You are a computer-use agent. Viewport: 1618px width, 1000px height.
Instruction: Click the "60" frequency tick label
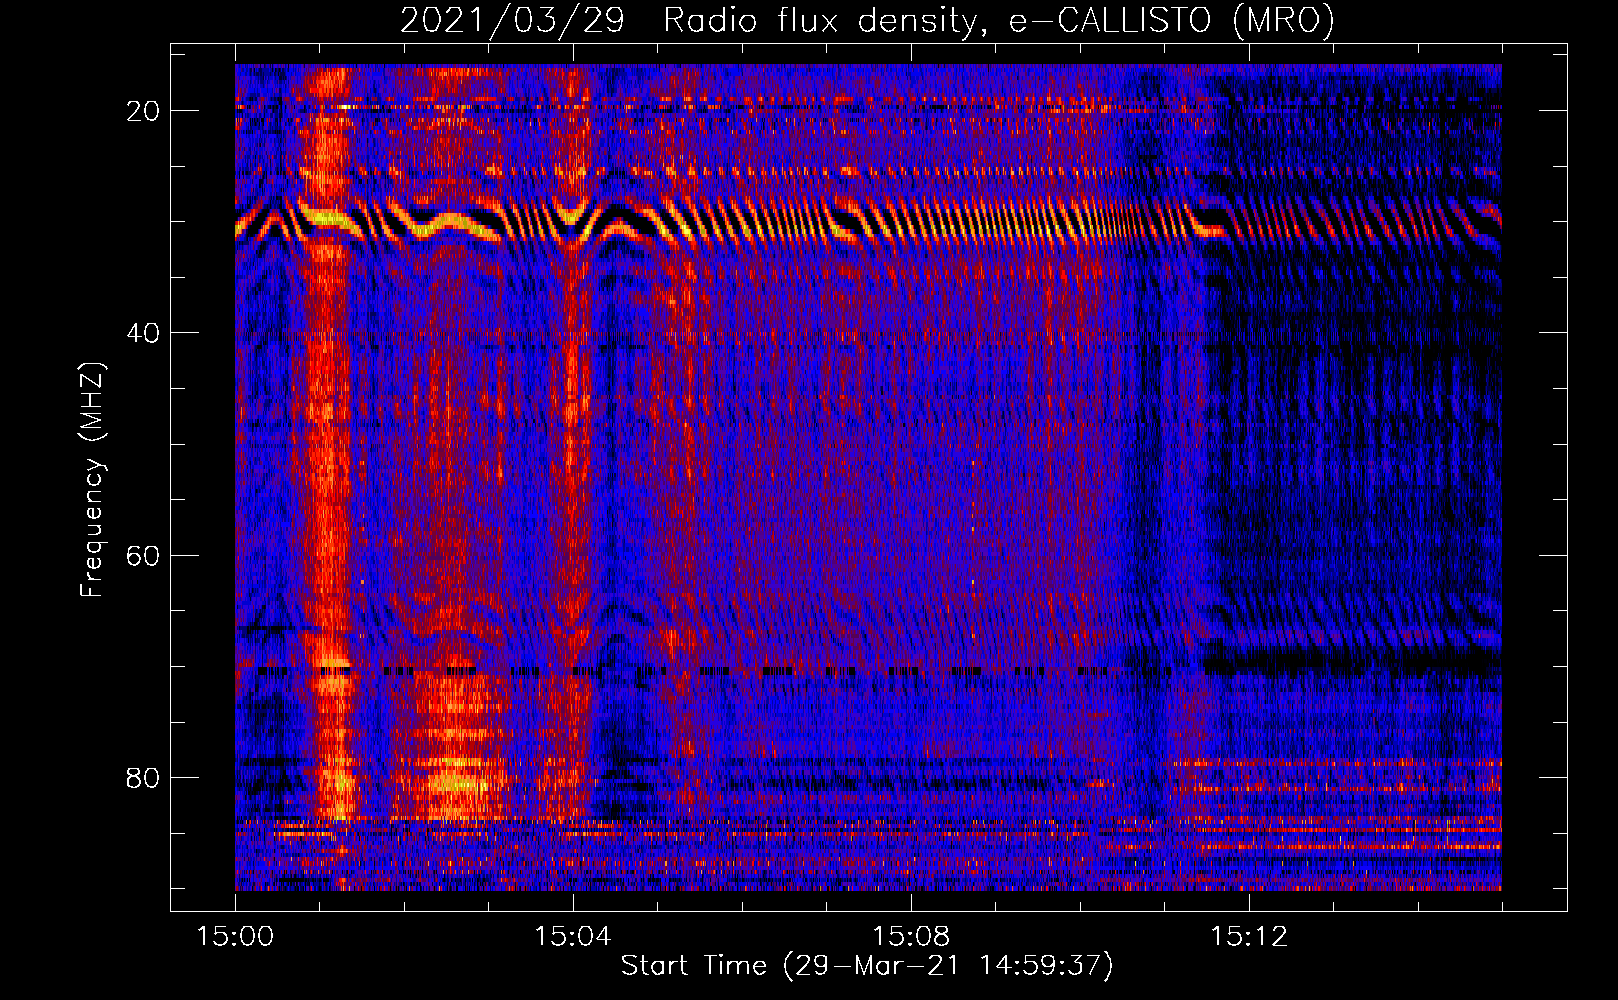143,555
